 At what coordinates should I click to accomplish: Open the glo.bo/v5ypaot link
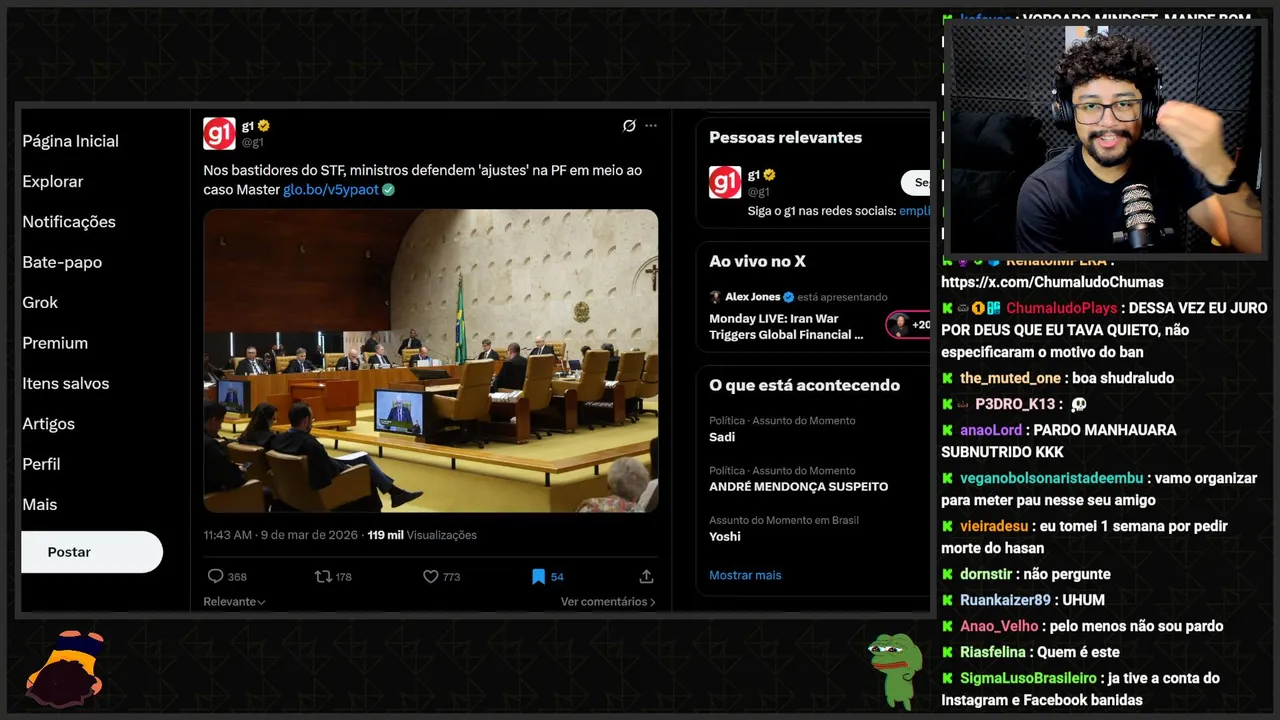[x=331, y=190]
